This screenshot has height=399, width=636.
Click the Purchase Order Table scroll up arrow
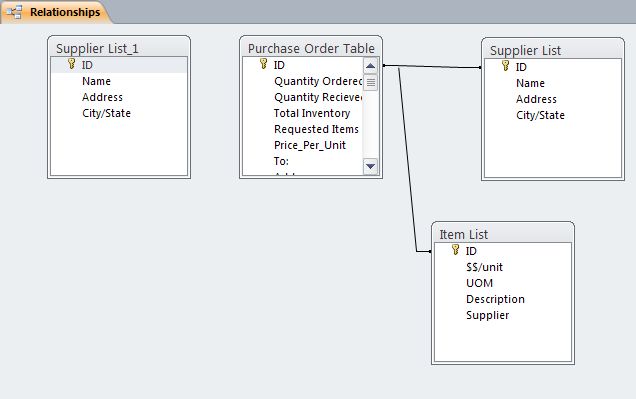point(370,66)
